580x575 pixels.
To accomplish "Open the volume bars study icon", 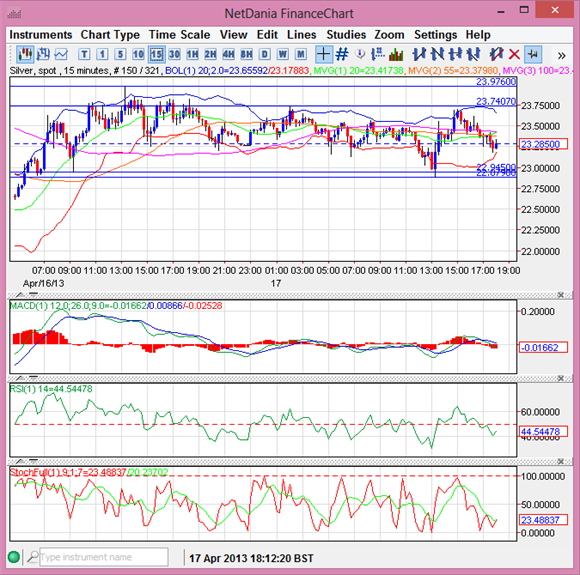I will click(x=396, y=55).
